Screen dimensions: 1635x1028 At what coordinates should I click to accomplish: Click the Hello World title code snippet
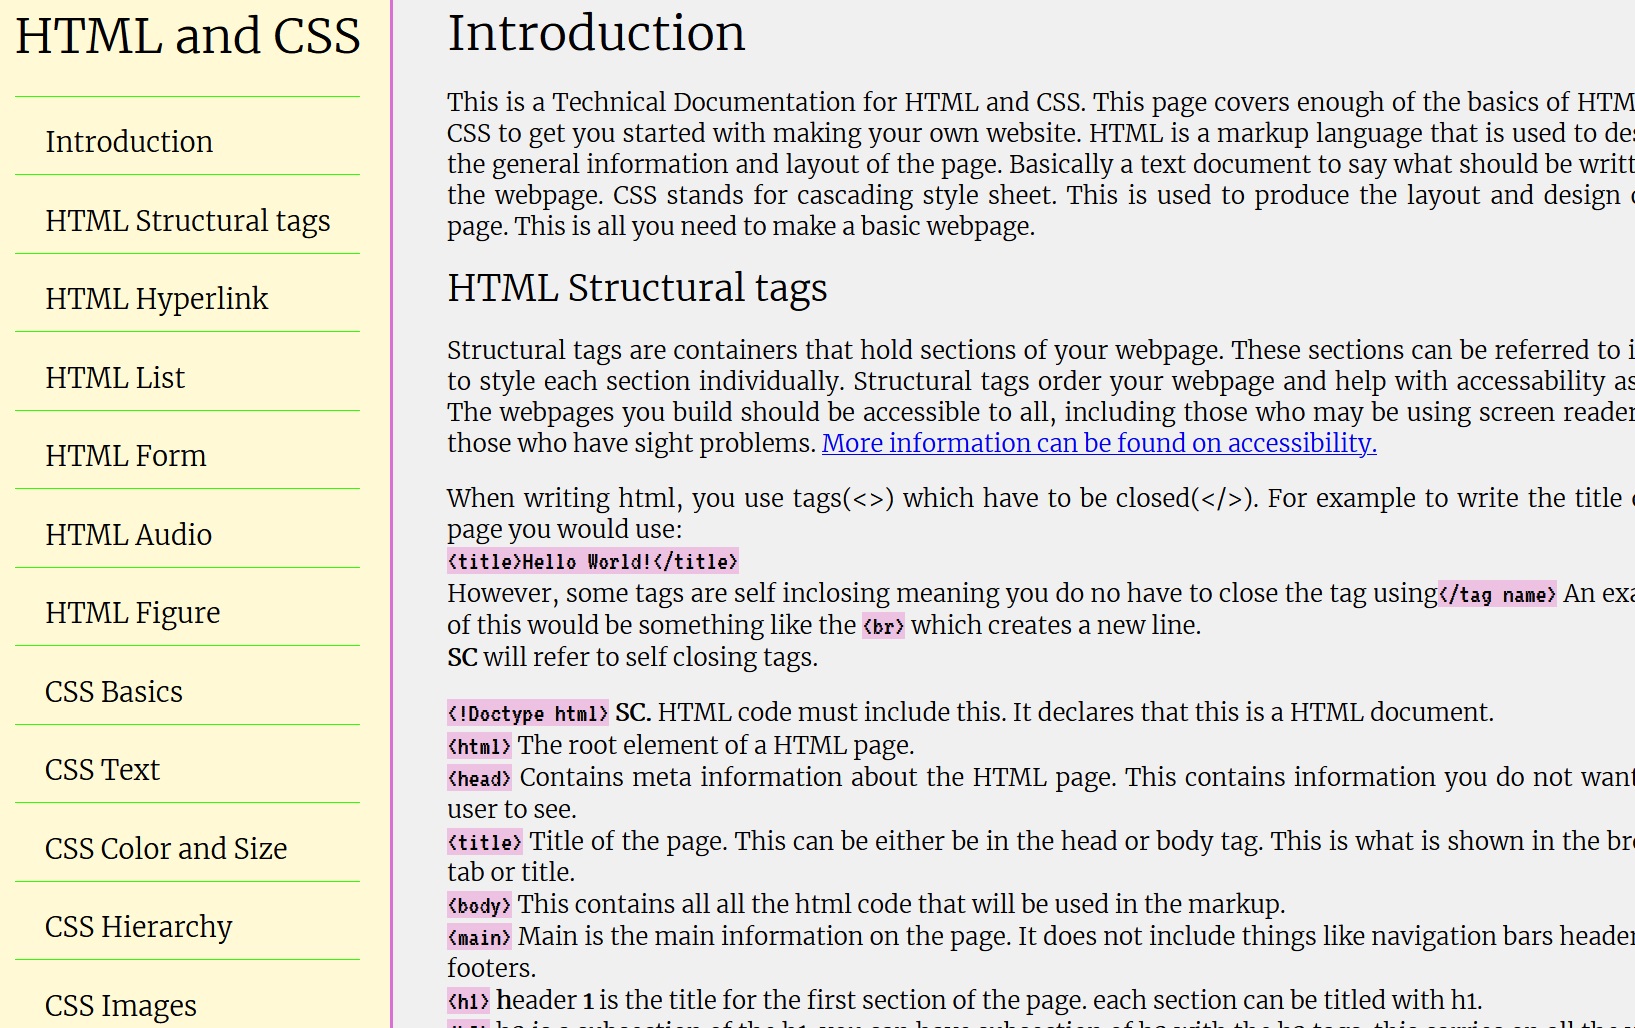[592, 562]
